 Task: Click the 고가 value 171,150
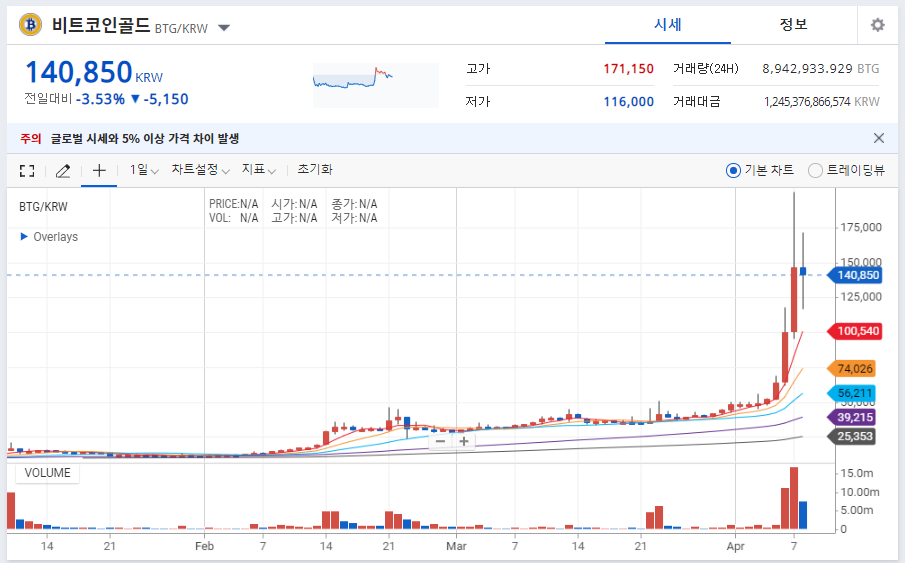point(628,69)
